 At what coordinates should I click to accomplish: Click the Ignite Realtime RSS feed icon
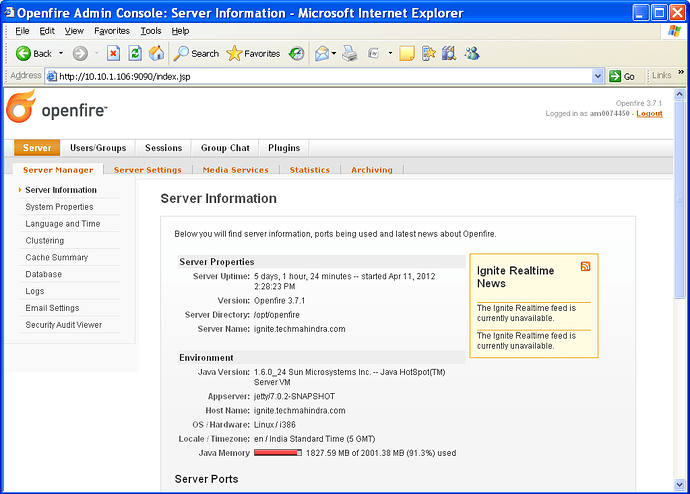coord(585,266)
